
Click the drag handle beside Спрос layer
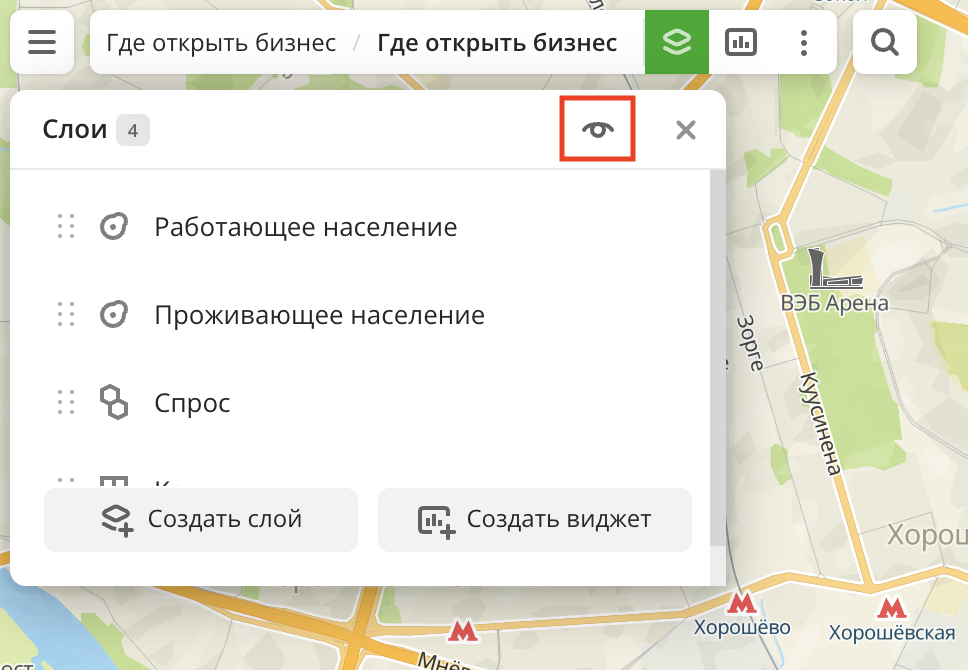point(66,402)
